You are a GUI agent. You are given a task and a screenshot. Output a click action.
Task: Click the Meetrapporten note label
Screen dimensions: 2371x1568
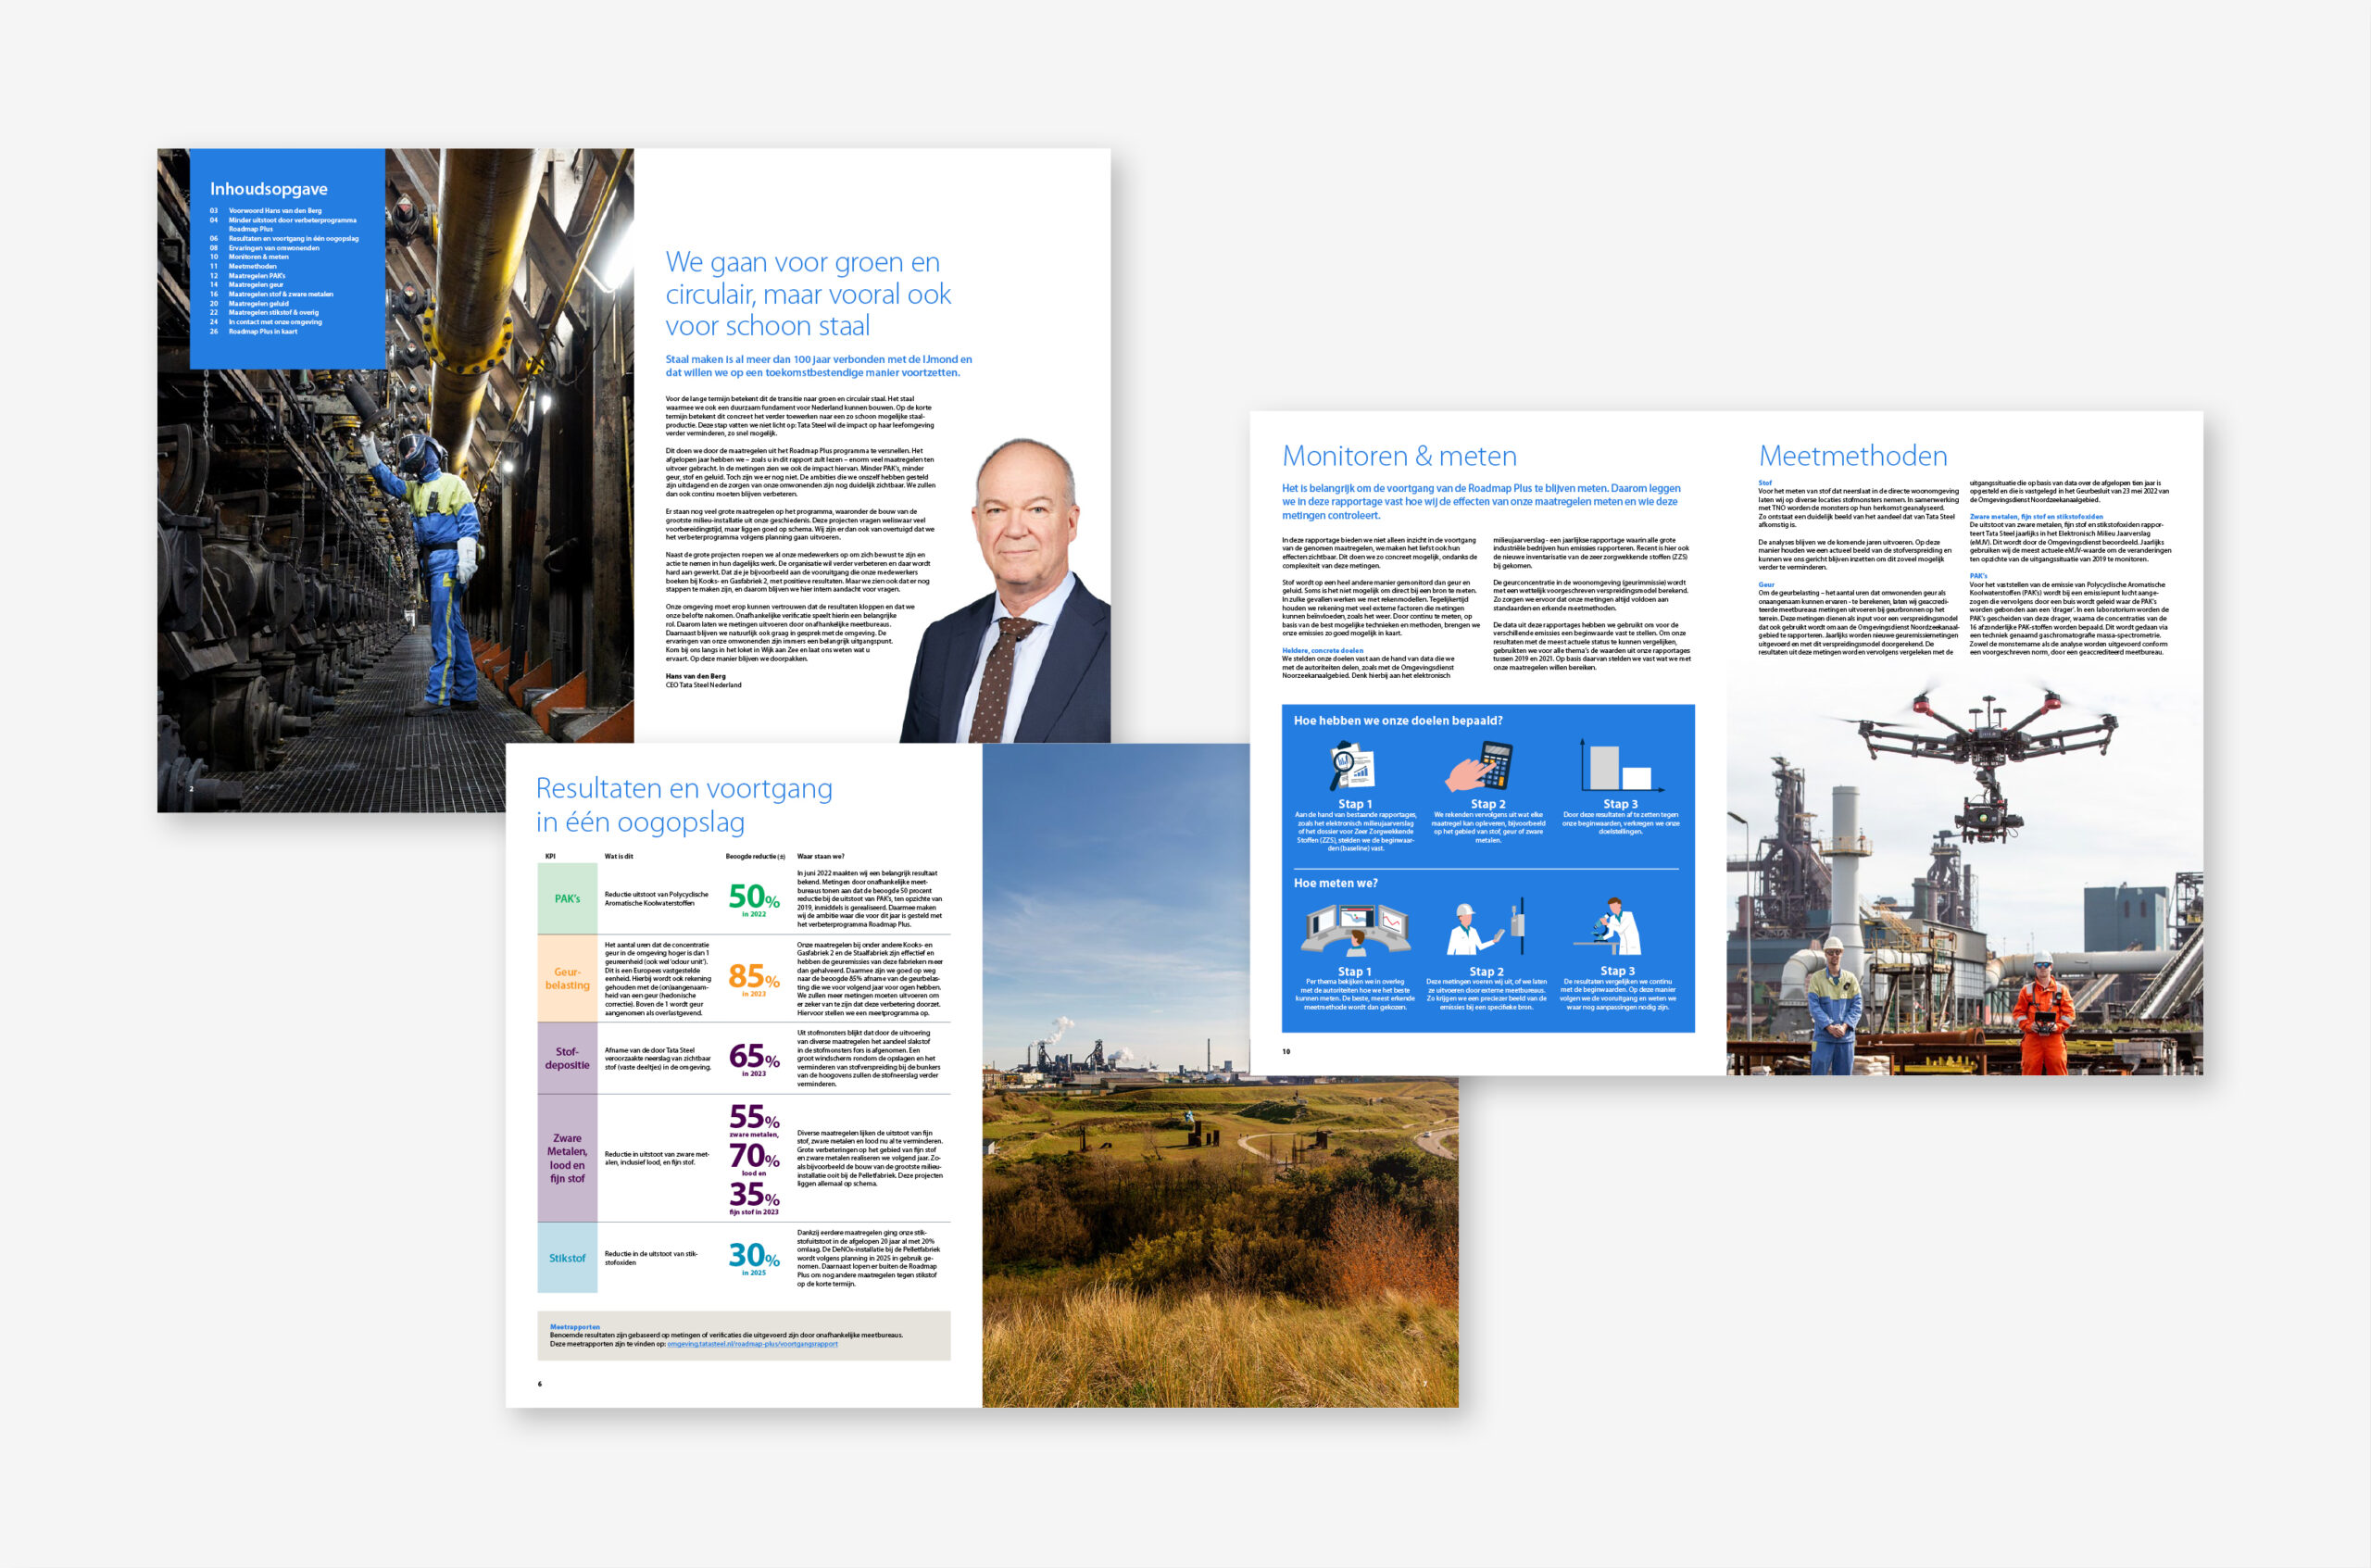pos(575,1327)
